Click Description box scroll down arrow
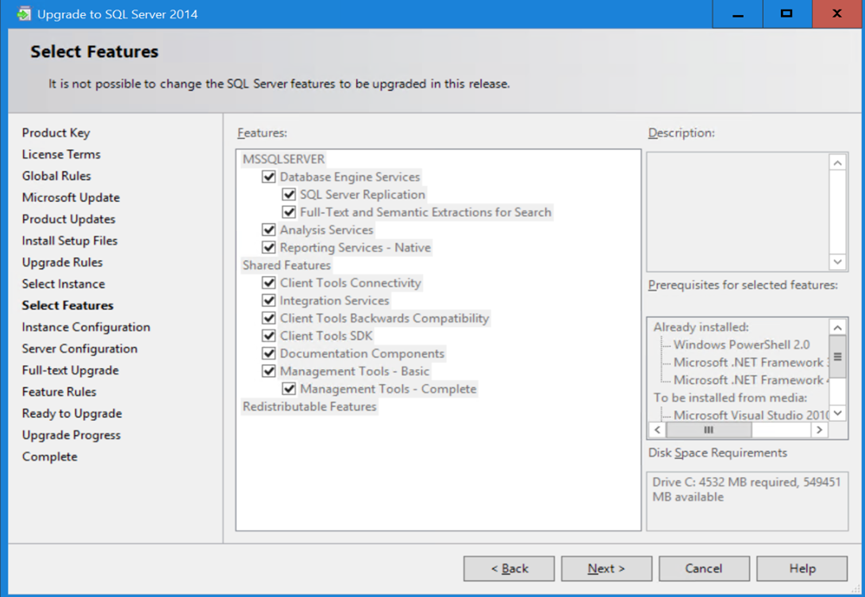This screenshot has height=597, width=865. point(837,262)
